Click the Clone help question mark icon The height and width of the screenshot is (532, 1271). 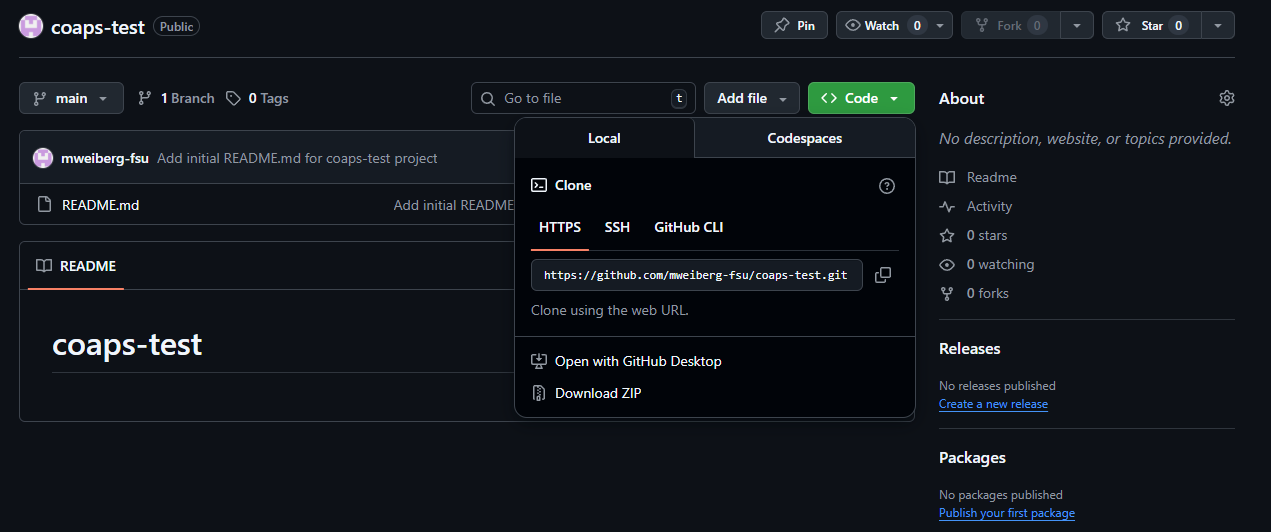886,186
